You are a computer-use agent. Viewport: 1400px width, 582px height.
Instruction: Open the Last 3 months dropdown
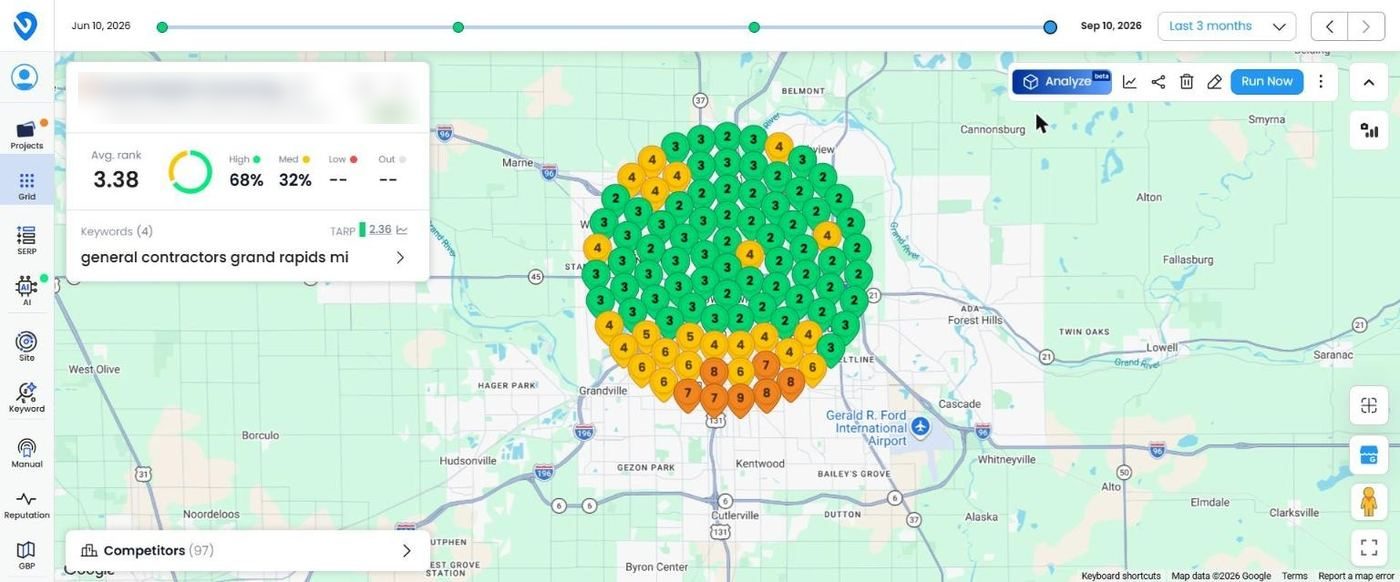click(x=1227, y=26)
